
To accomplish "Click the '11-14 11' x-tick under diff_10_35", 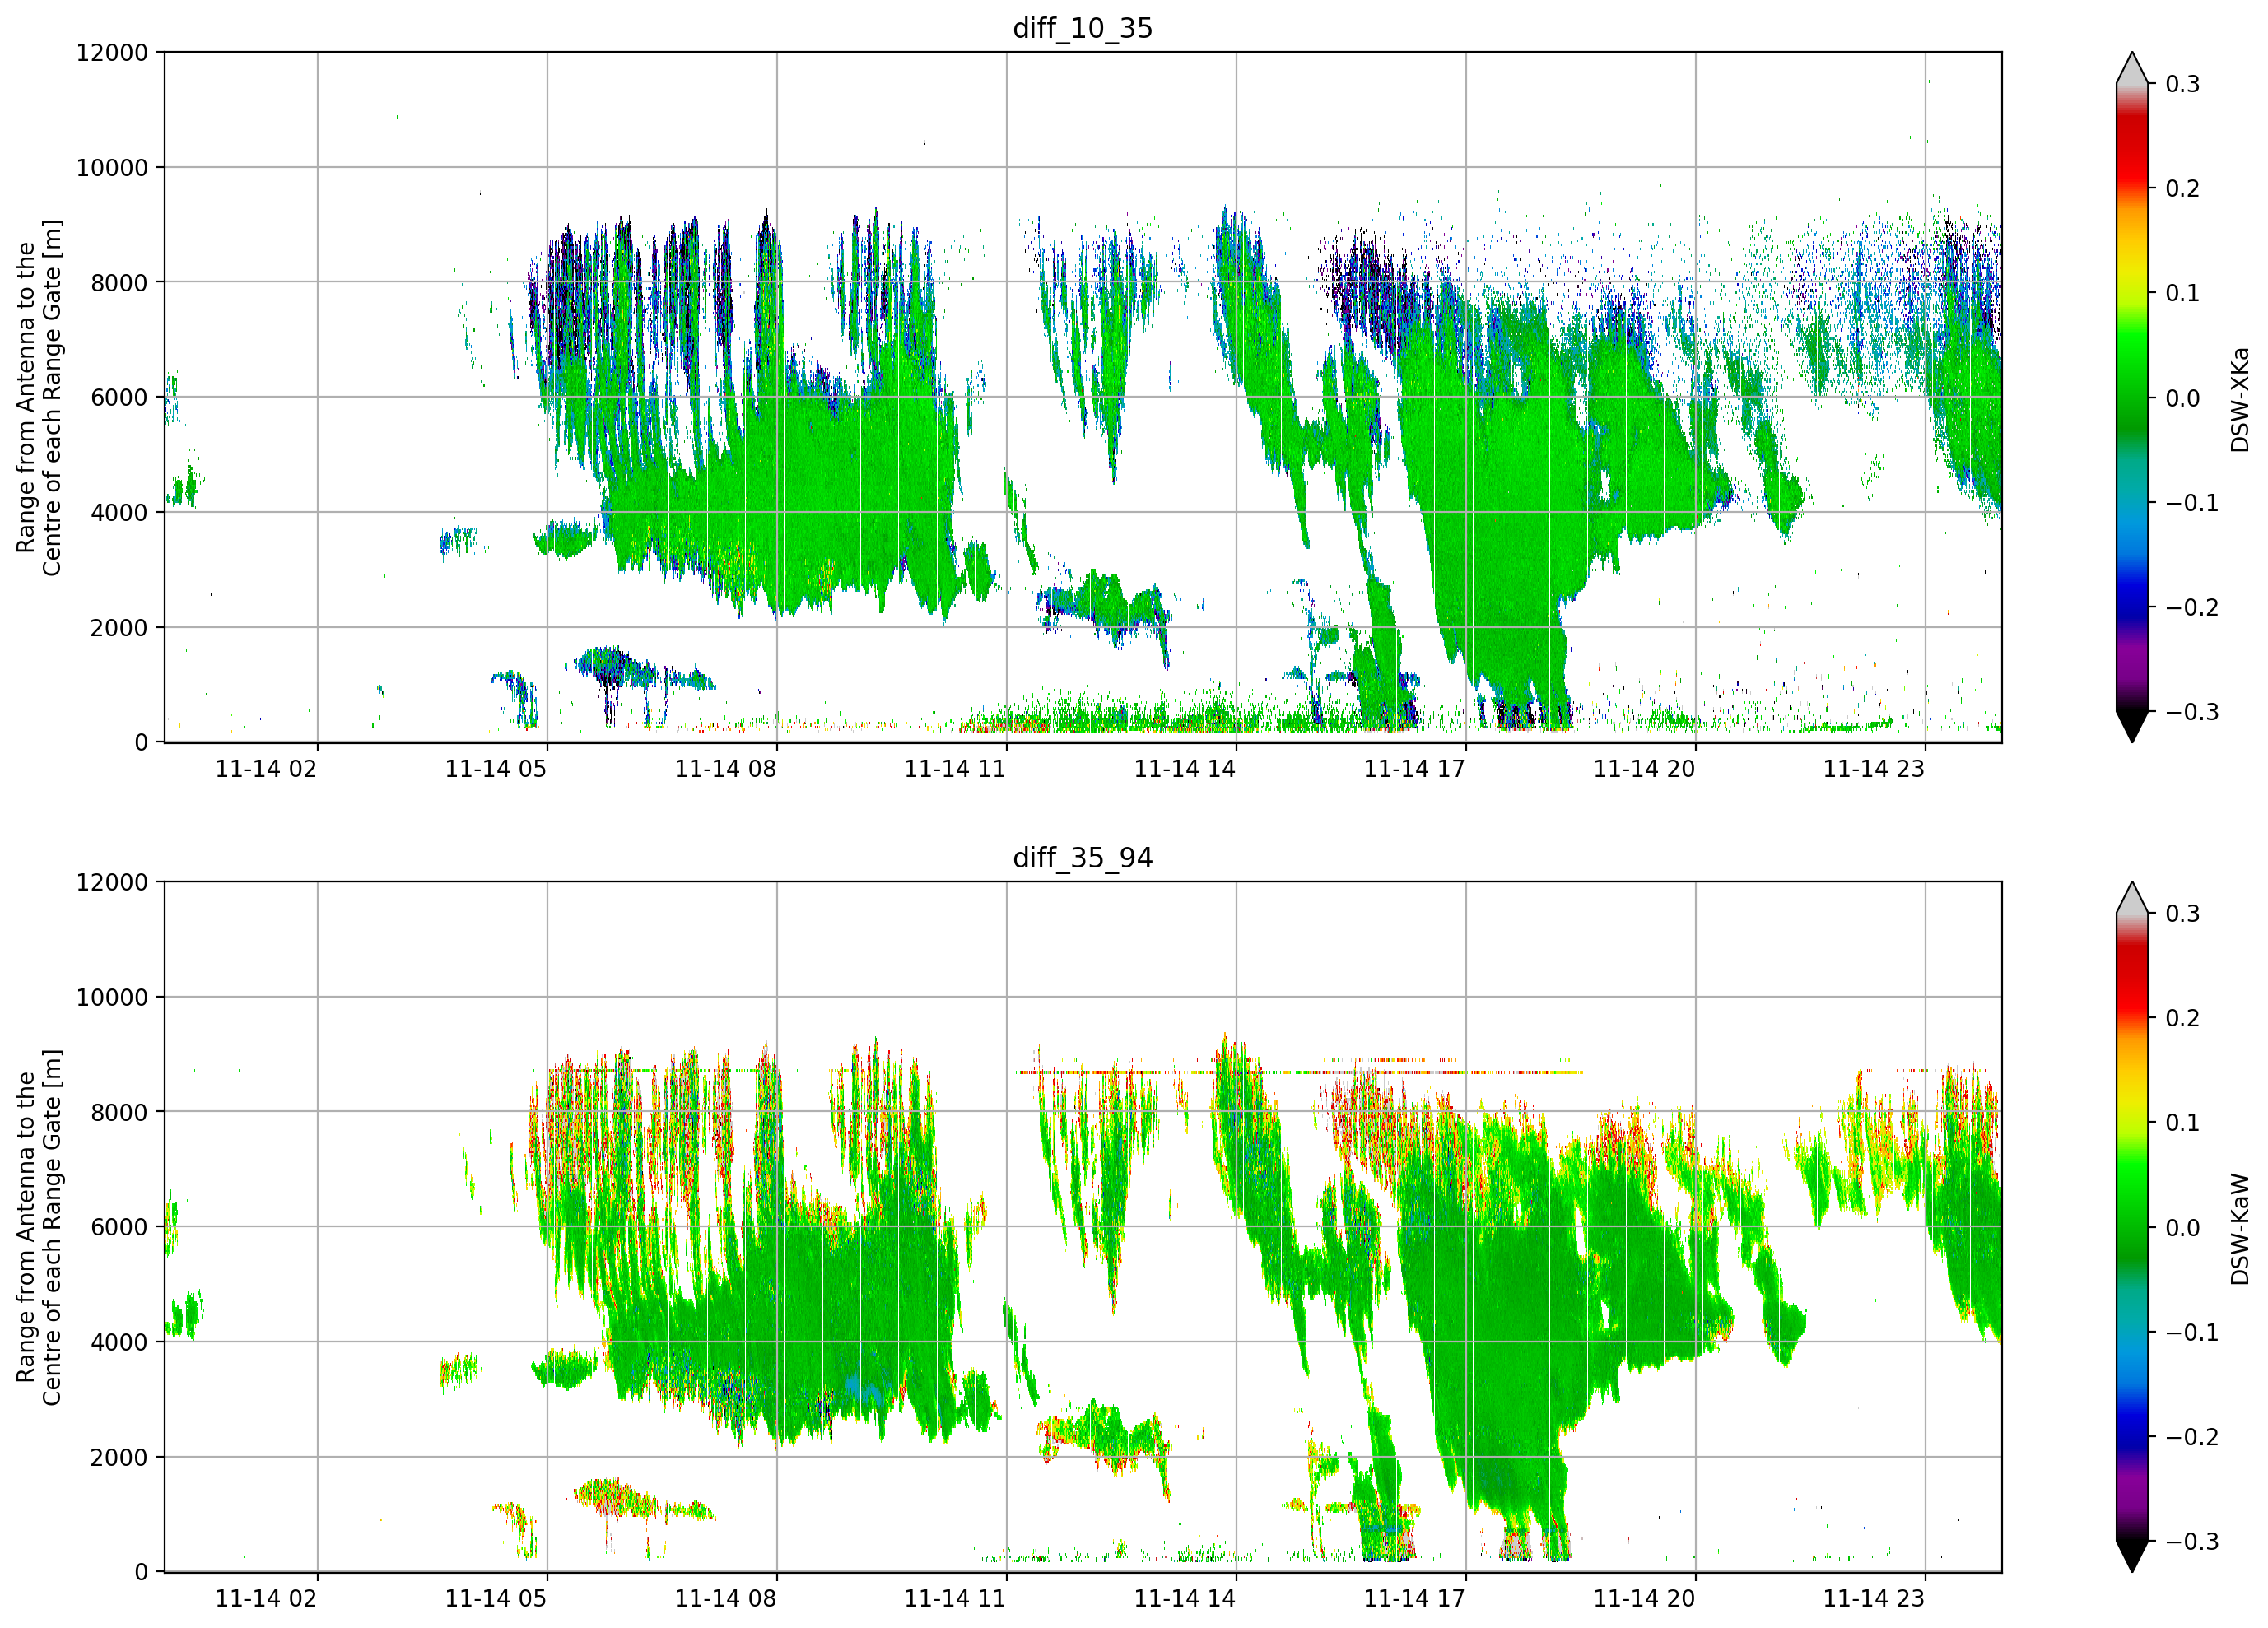I will click(955, 769).
